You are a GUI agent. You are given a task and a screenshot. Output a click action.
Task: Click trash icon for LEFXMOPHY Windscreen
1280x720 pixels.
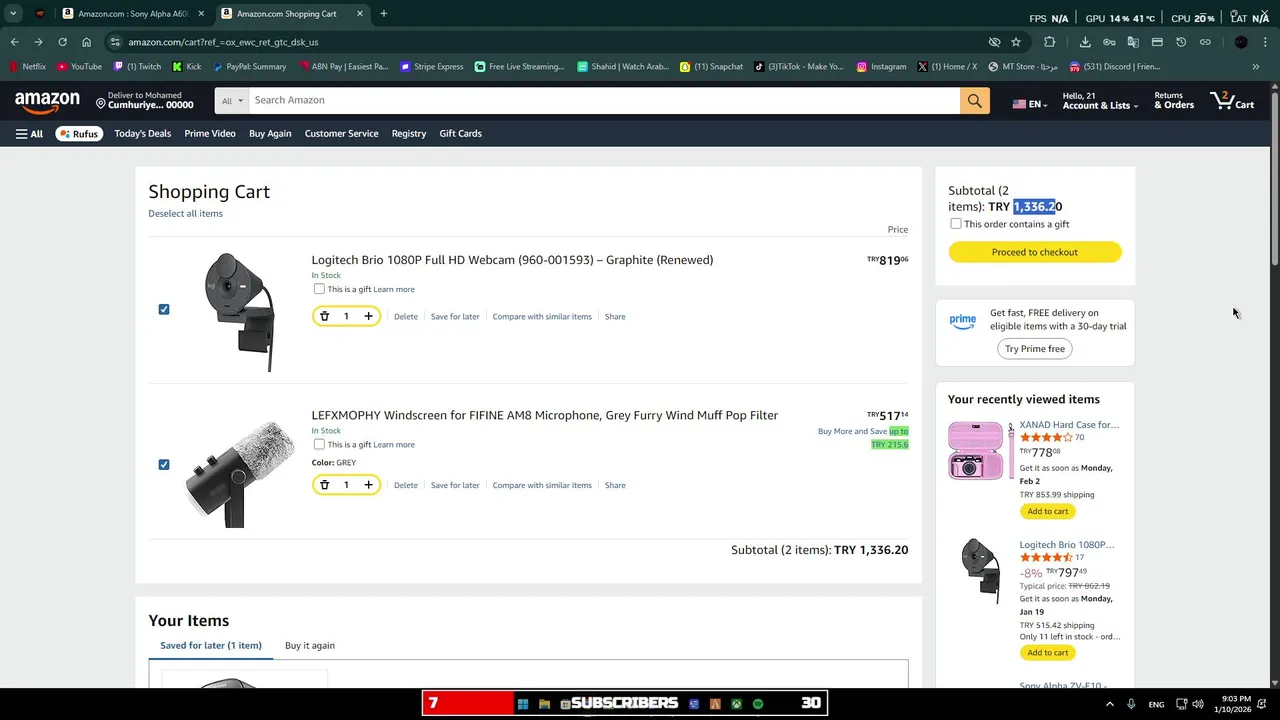324,485
